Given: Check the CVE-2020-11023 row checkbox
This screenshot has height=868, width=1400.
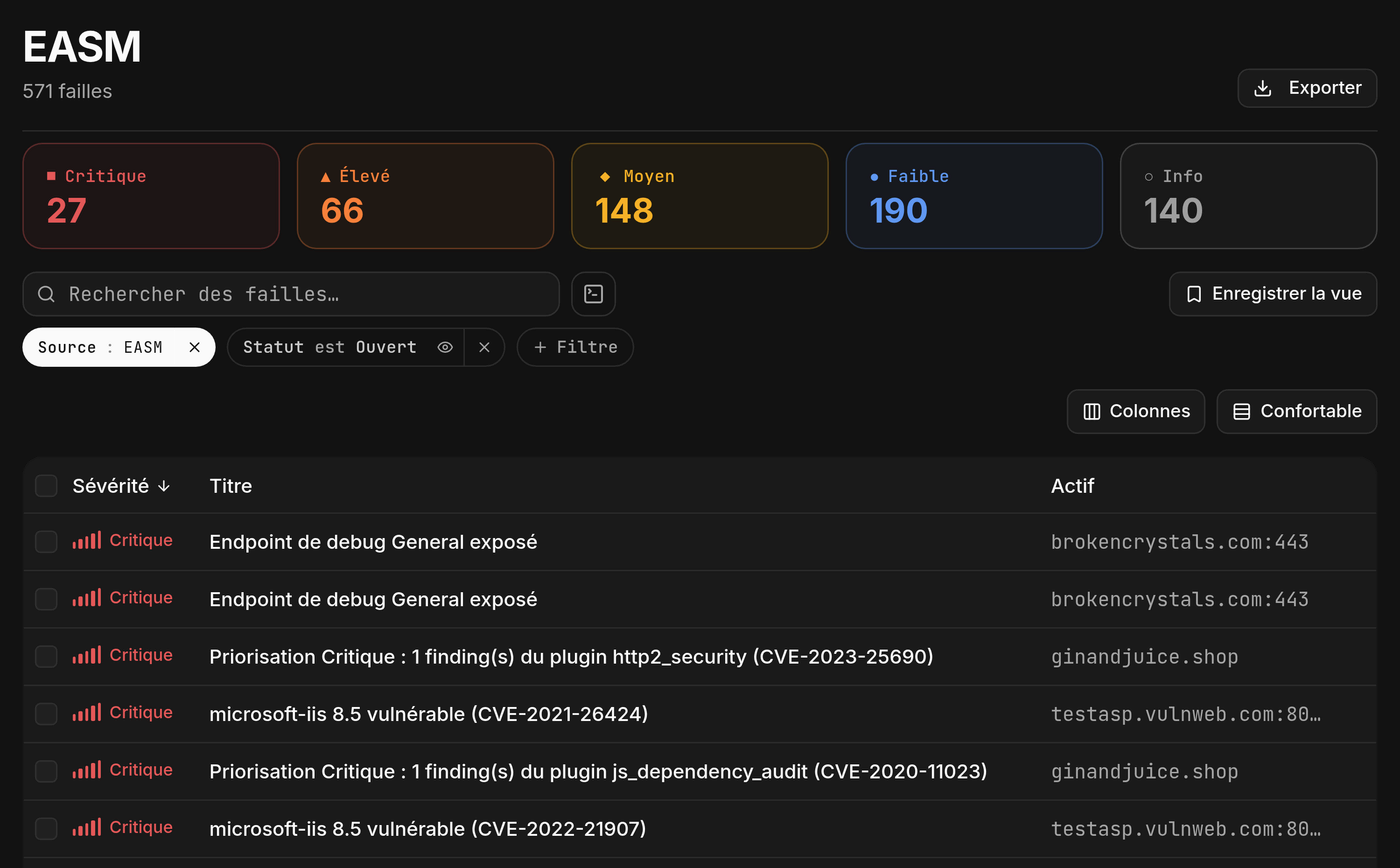Looking at the screenshot, I should coord(46,772).
